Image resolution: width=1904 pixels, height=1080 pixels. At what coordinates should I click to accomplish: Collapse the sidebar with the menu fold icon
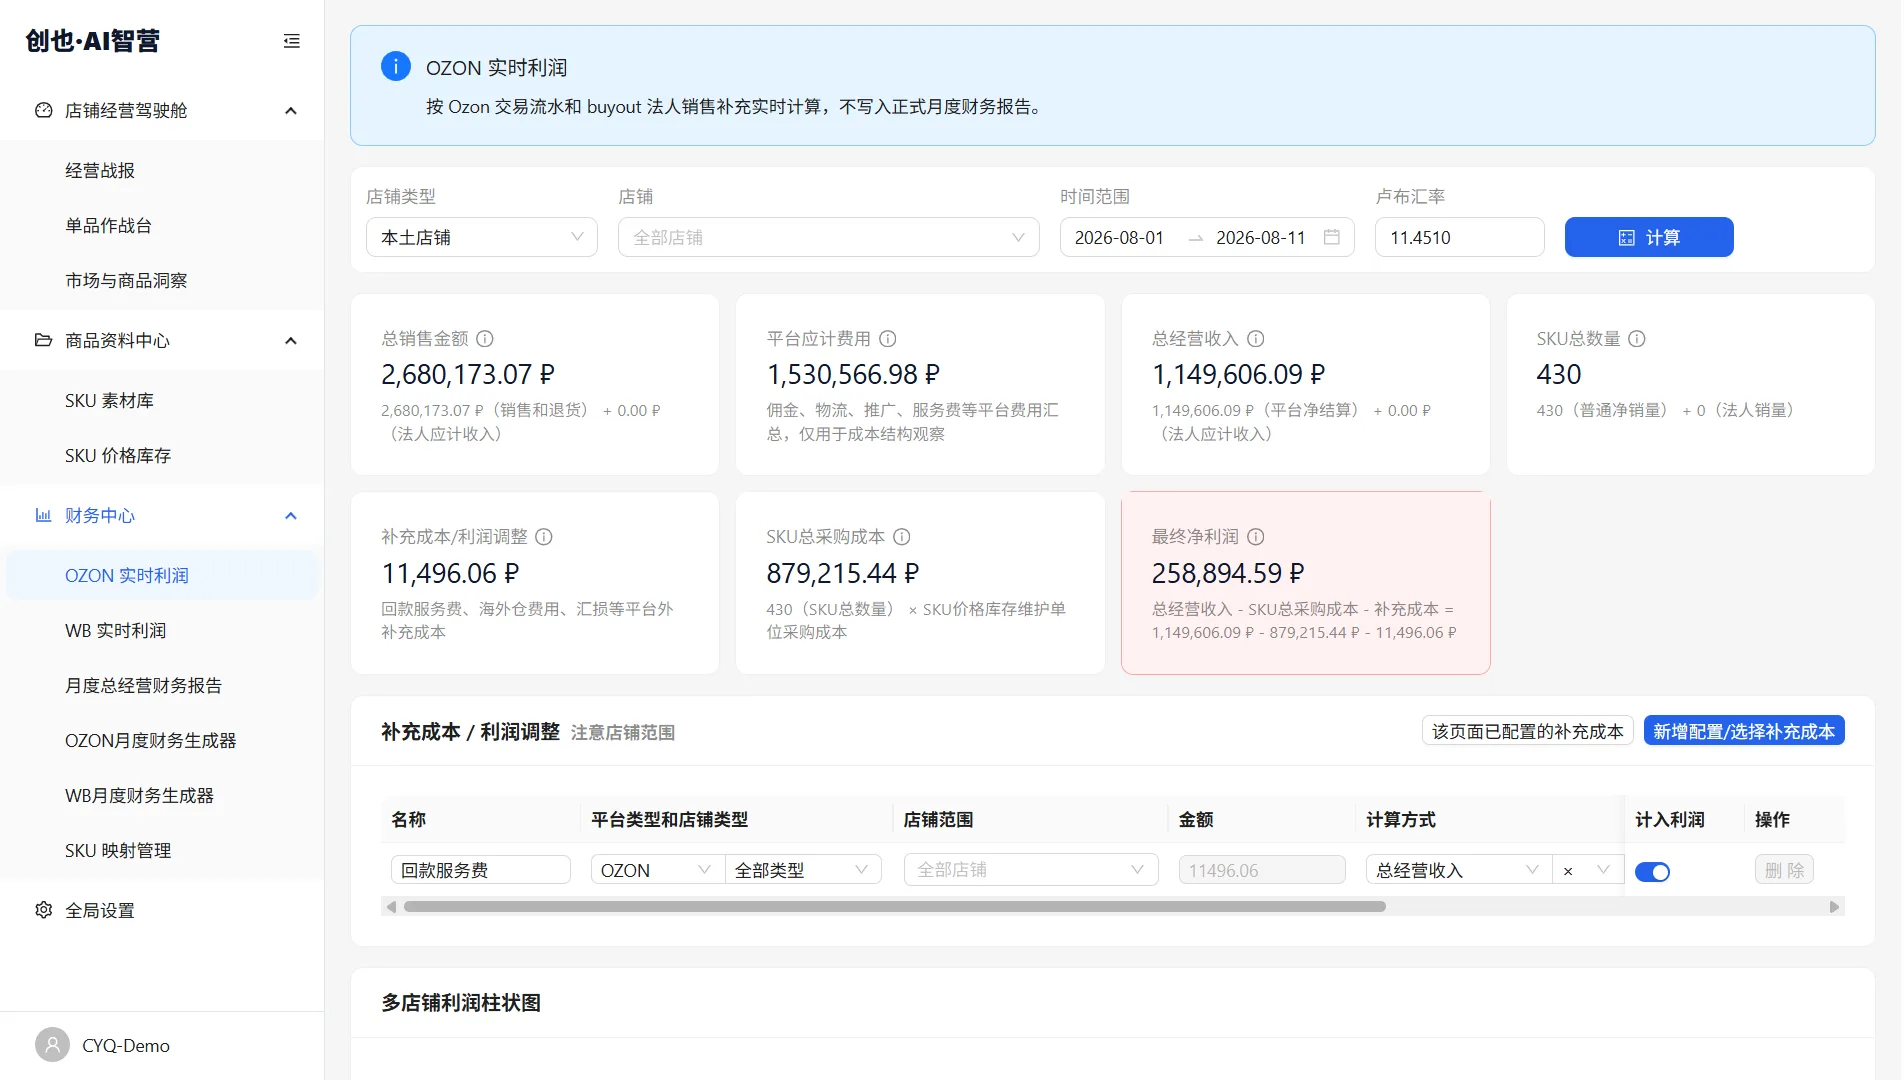pos(291,41)
